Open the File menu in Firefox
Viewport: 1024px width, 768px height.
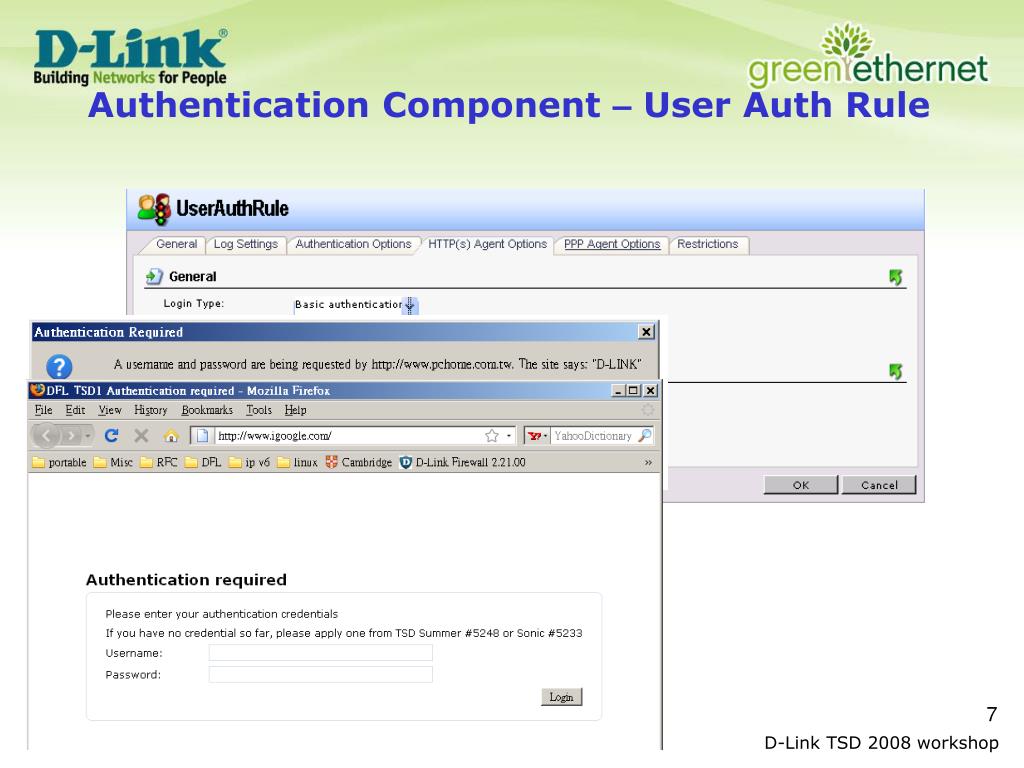pyautogui.click(x=43, y=410)
